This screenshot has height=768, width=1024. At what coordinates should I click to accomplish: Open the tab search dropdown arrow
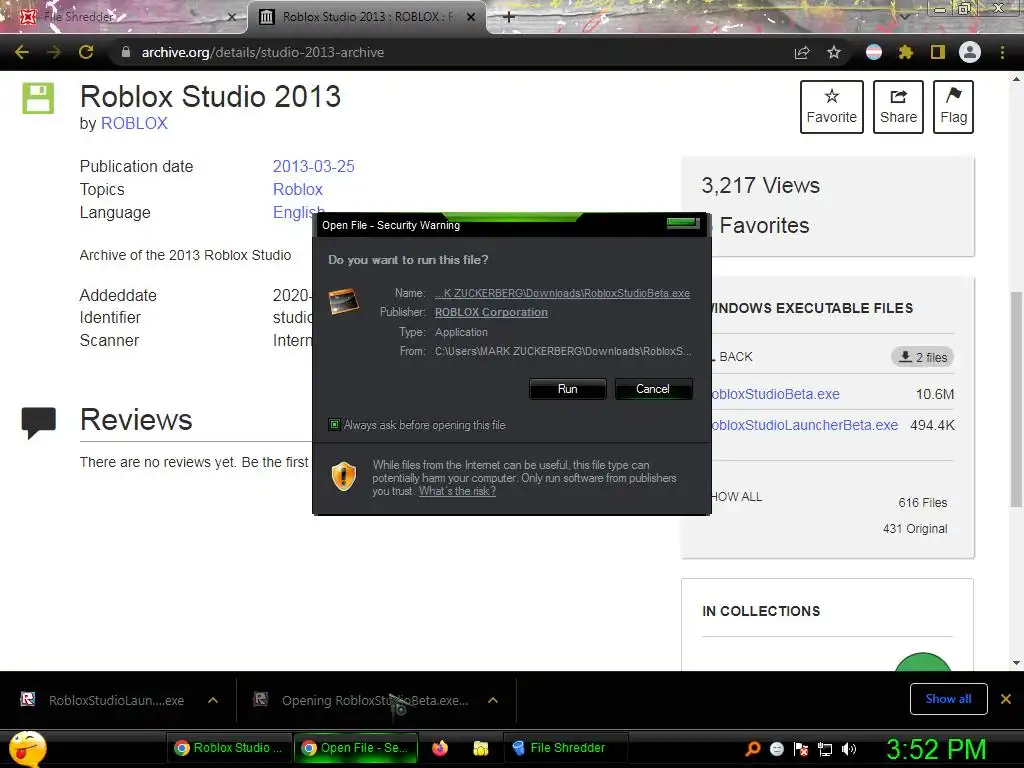coord(904,17)
